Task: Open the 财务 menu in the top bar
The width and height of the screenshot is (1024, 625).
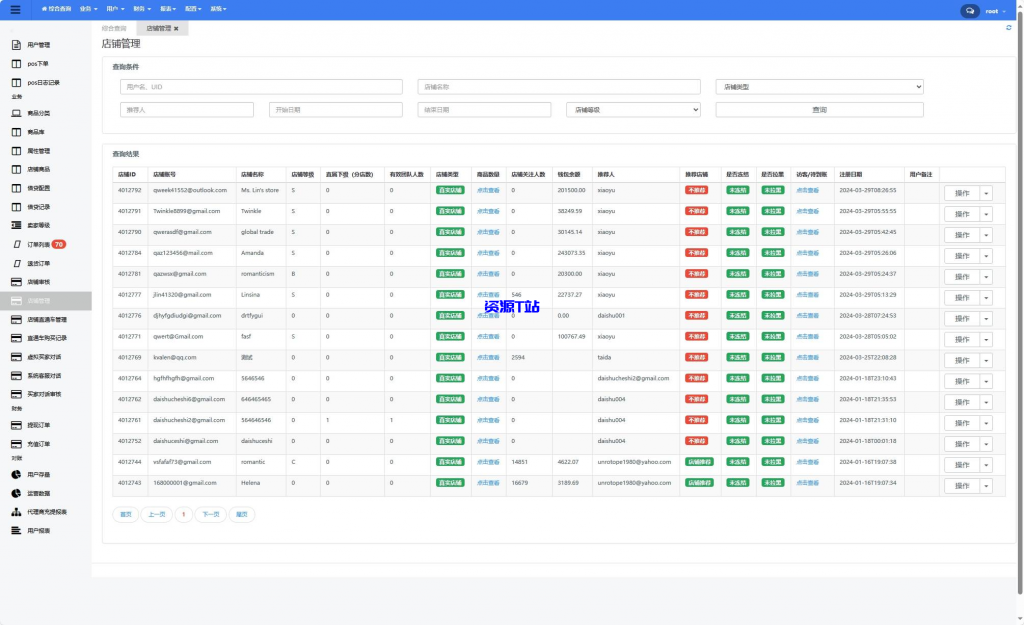Action: click(x=141, y=9)
